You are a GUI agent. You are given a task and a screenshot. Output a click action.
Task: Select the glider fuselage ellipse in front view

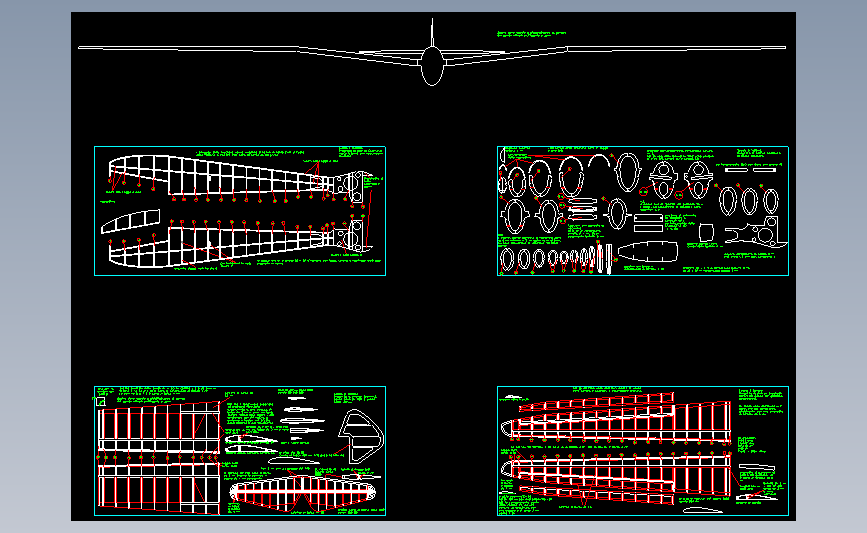(x=432, y=66)
